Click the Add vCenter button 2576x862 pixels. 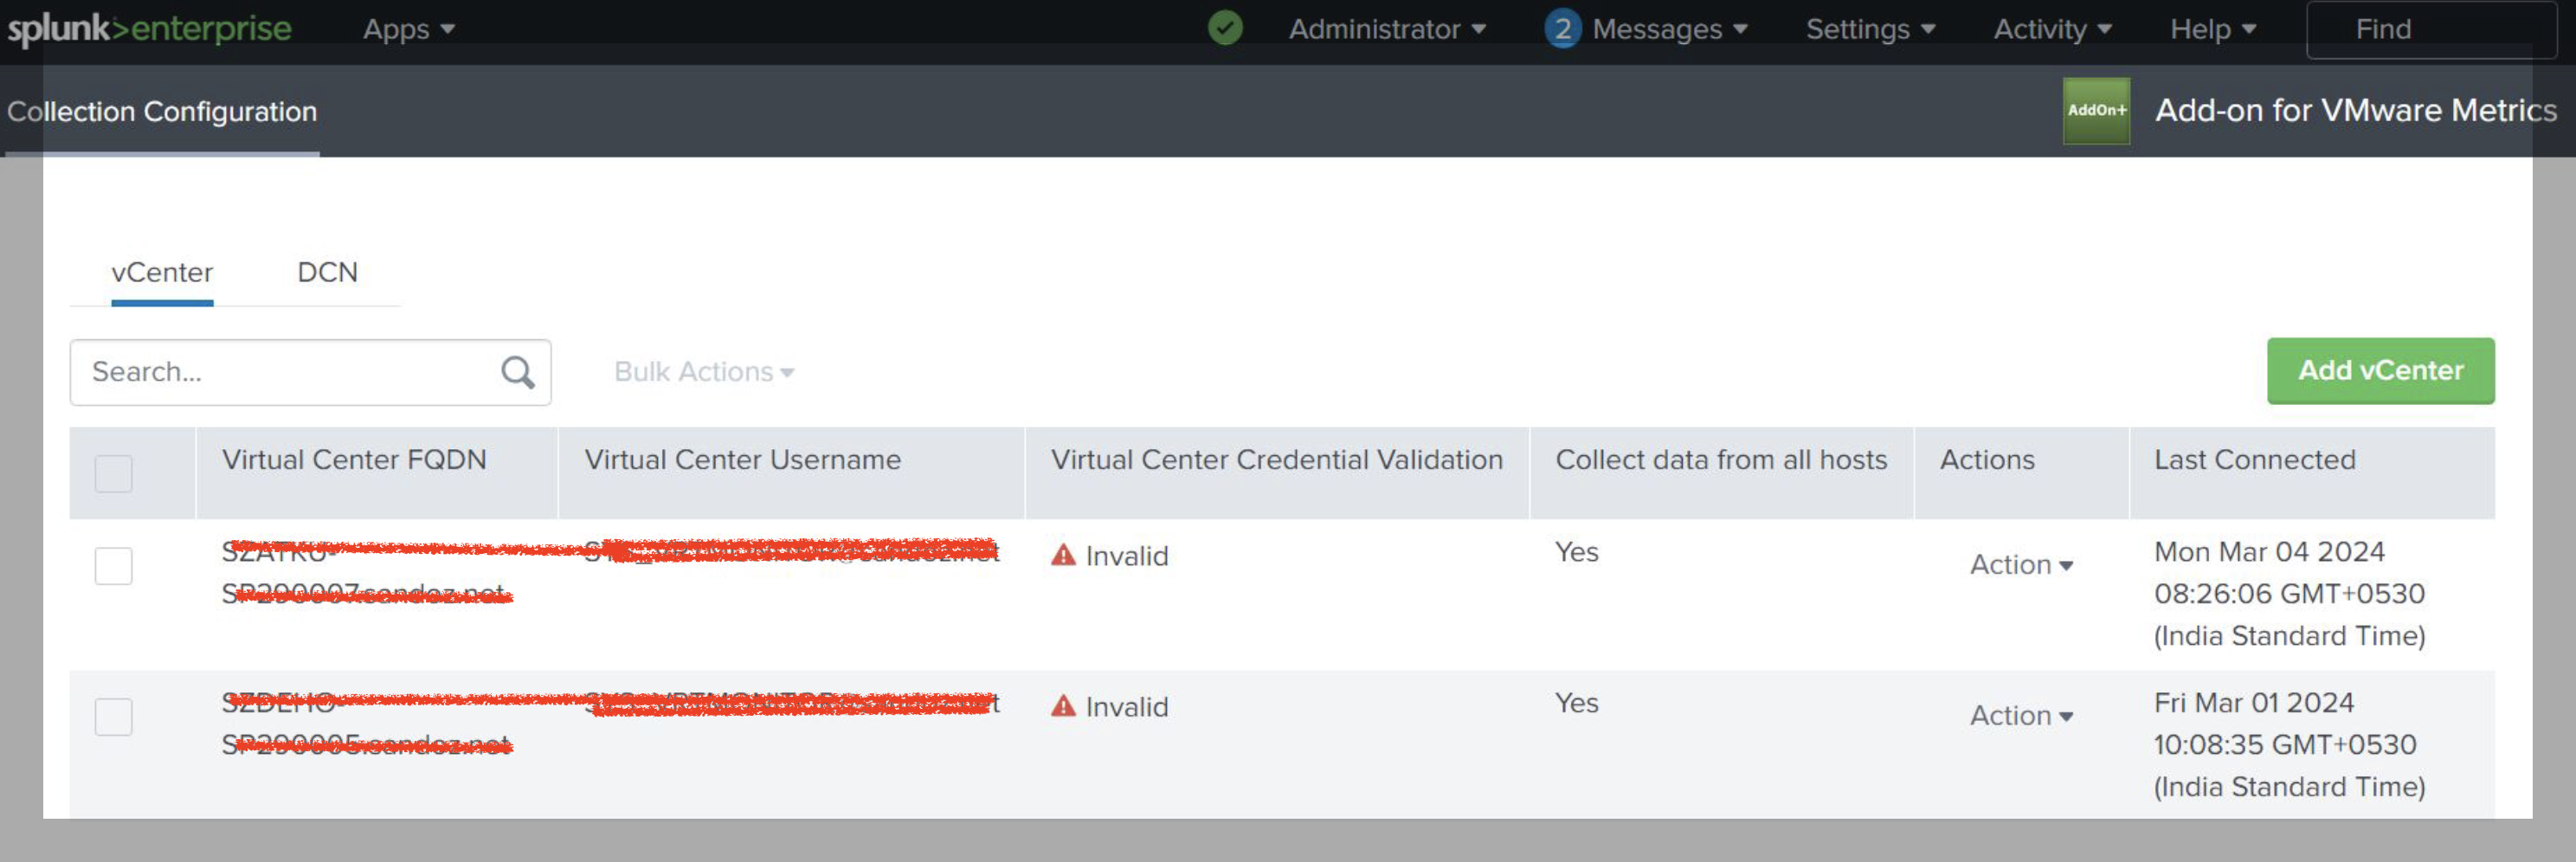click(x=2380, y=371)
